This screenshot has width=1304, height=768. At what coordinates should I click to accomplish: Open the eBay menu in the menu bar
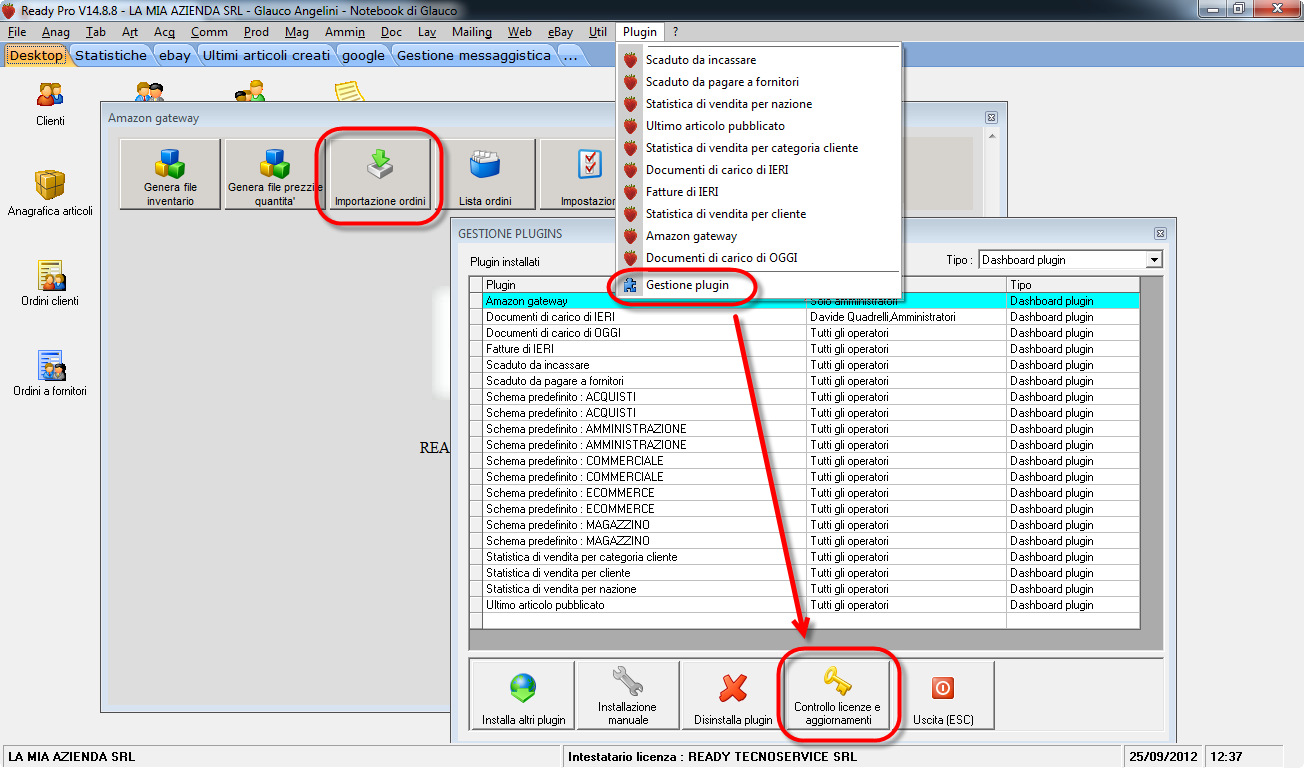pyautogui.click(x=560, y=32)
